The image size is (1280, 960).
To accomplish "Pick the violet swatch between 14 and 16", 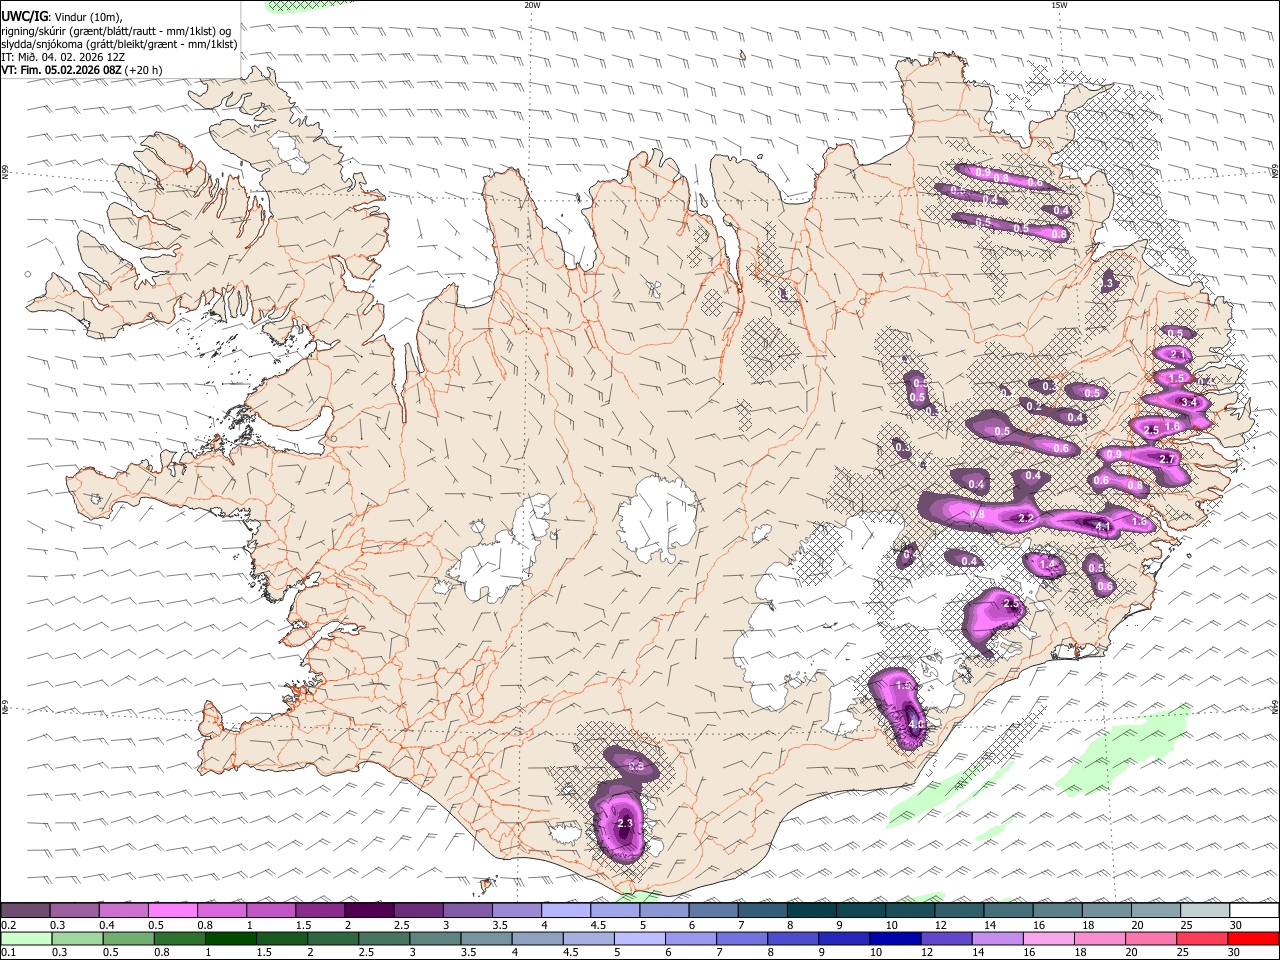I will [x=998, y=939].
